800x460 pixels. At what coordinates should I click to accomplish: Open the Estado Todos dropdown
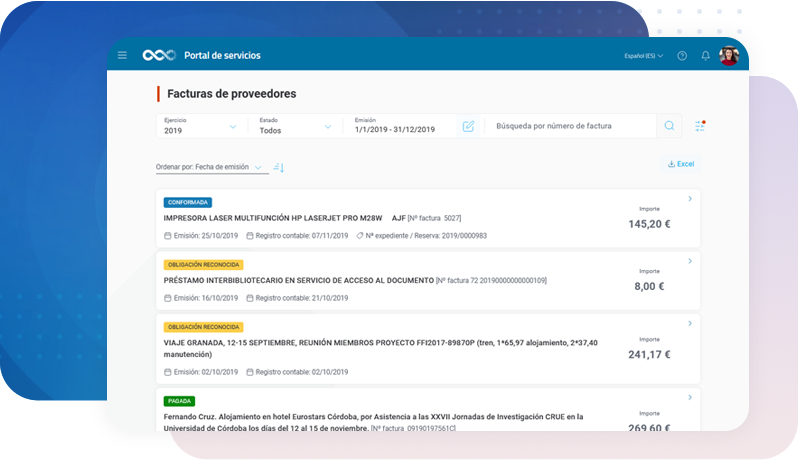296,126
